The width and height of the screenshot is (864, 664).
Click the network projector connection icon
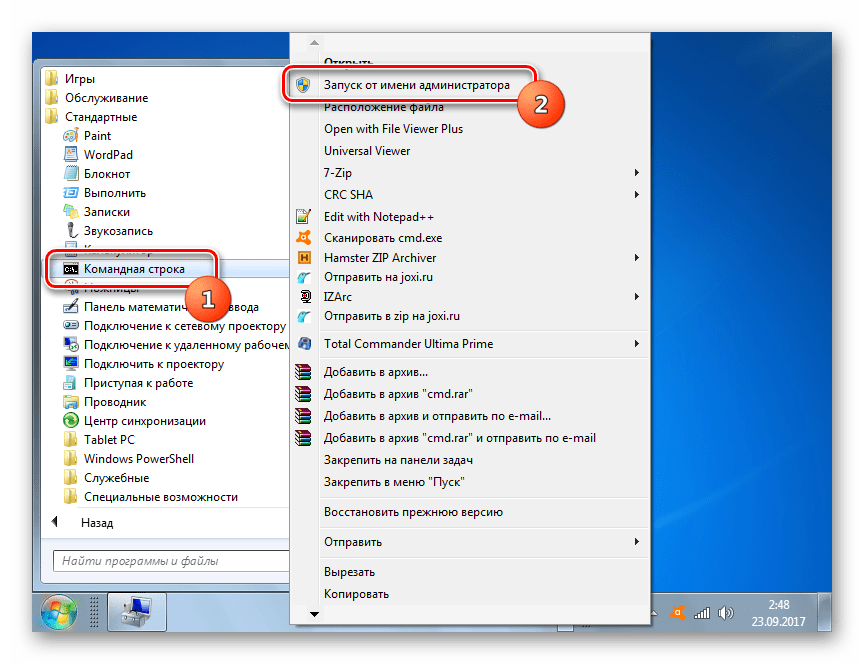point(71,326)
